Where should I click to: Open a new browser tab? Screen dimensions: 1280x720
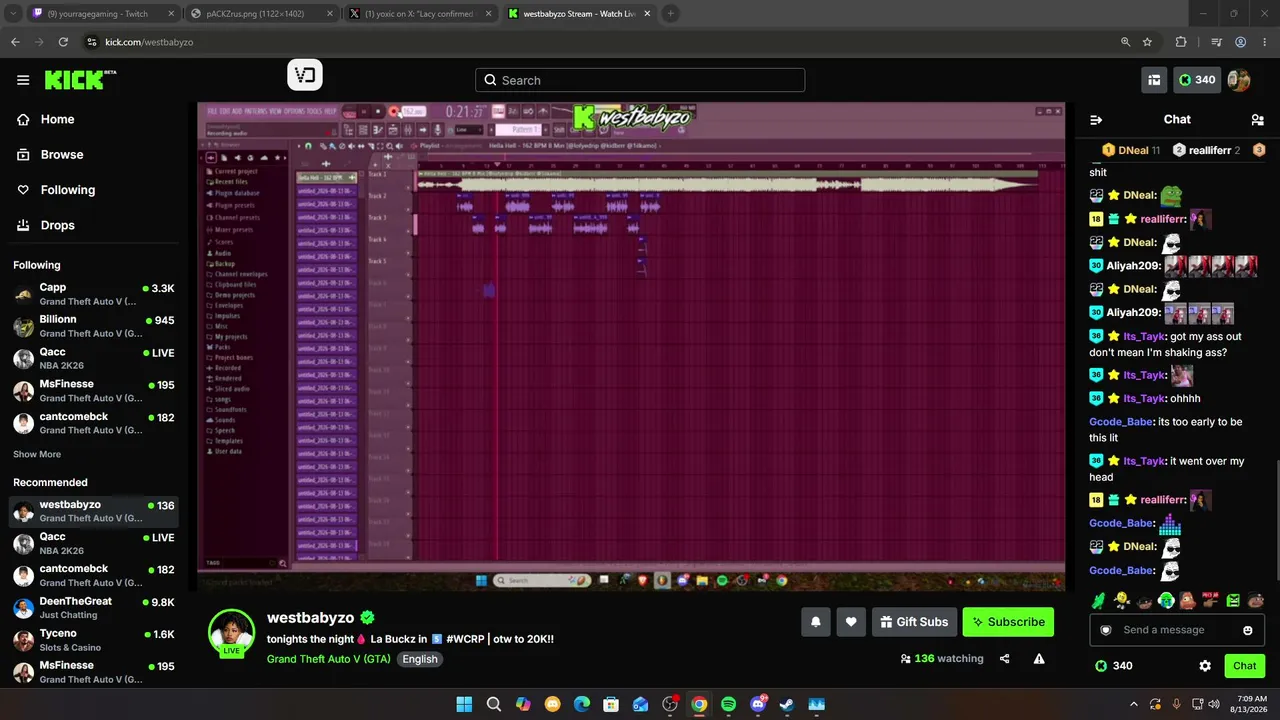[x=670, y=14]
